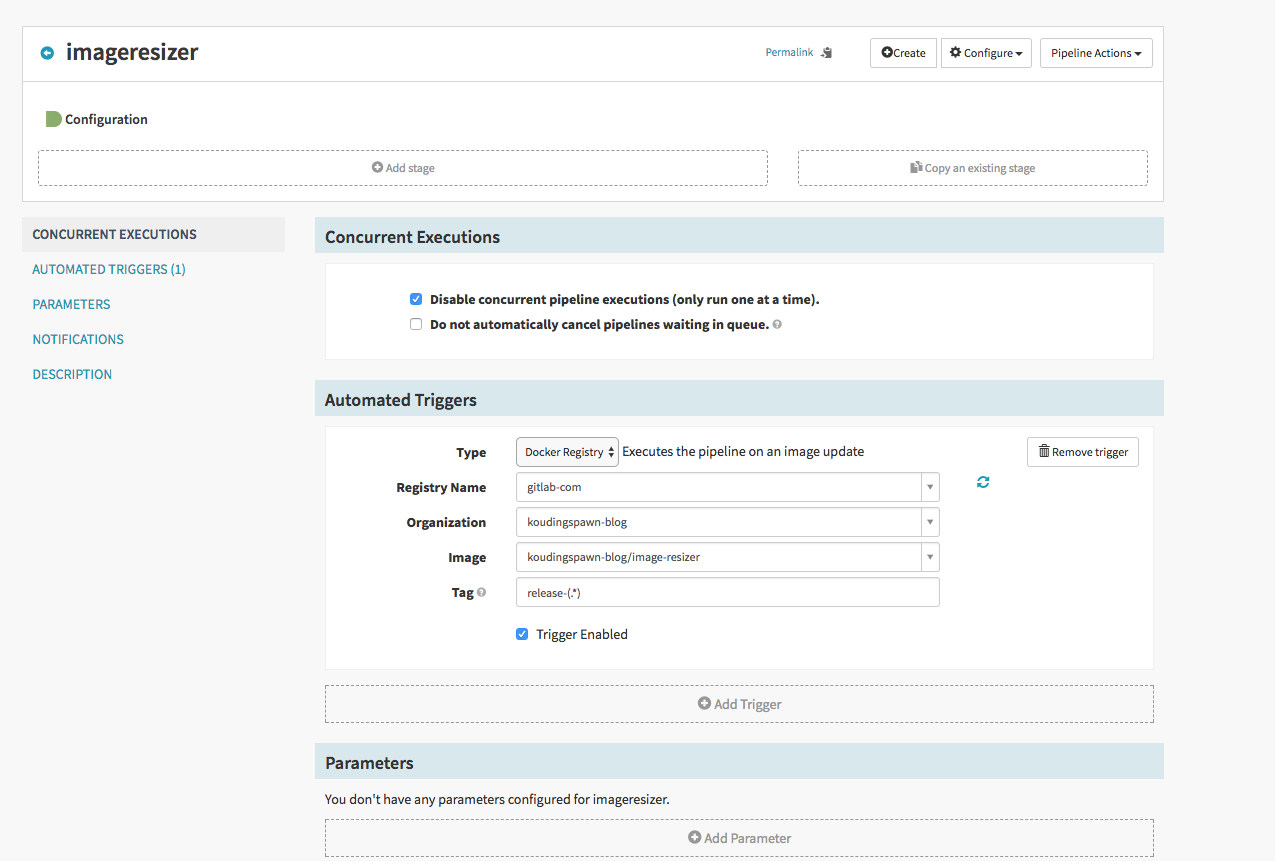Copy permalink using the clipboard icon
Image resolution: width=1275 pixels, height=861 pixels.
pos(826,53)
